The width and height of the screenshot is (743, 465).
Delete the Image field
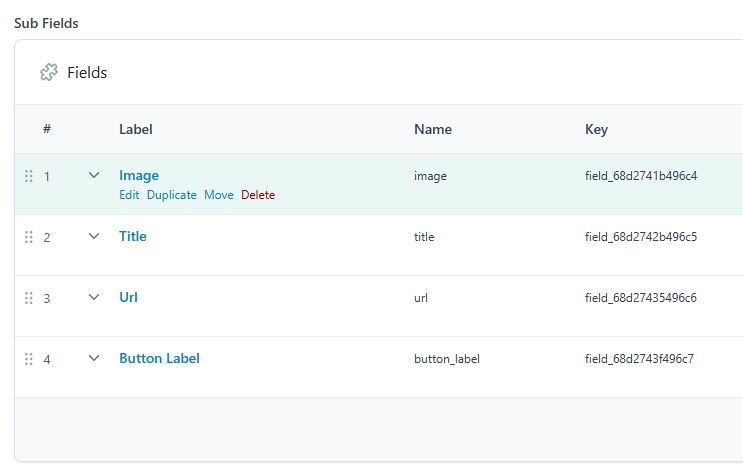[257, 195]
